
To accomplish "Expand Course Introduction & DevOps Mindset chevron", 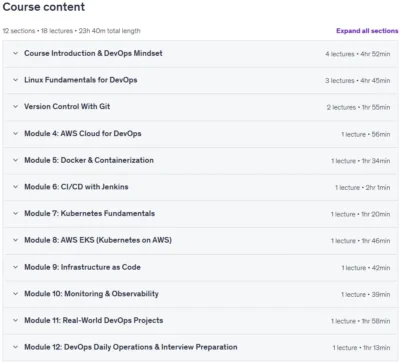I will tap(15, 53).
